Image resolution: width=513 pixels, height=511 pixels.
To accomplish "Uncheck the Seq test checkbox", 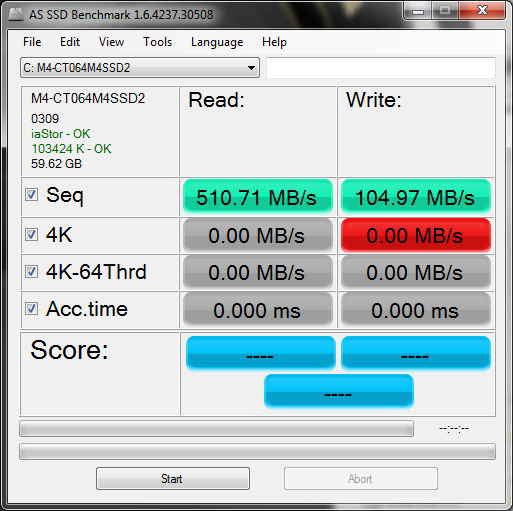I will pyautogui.click(x=32, y=195).
